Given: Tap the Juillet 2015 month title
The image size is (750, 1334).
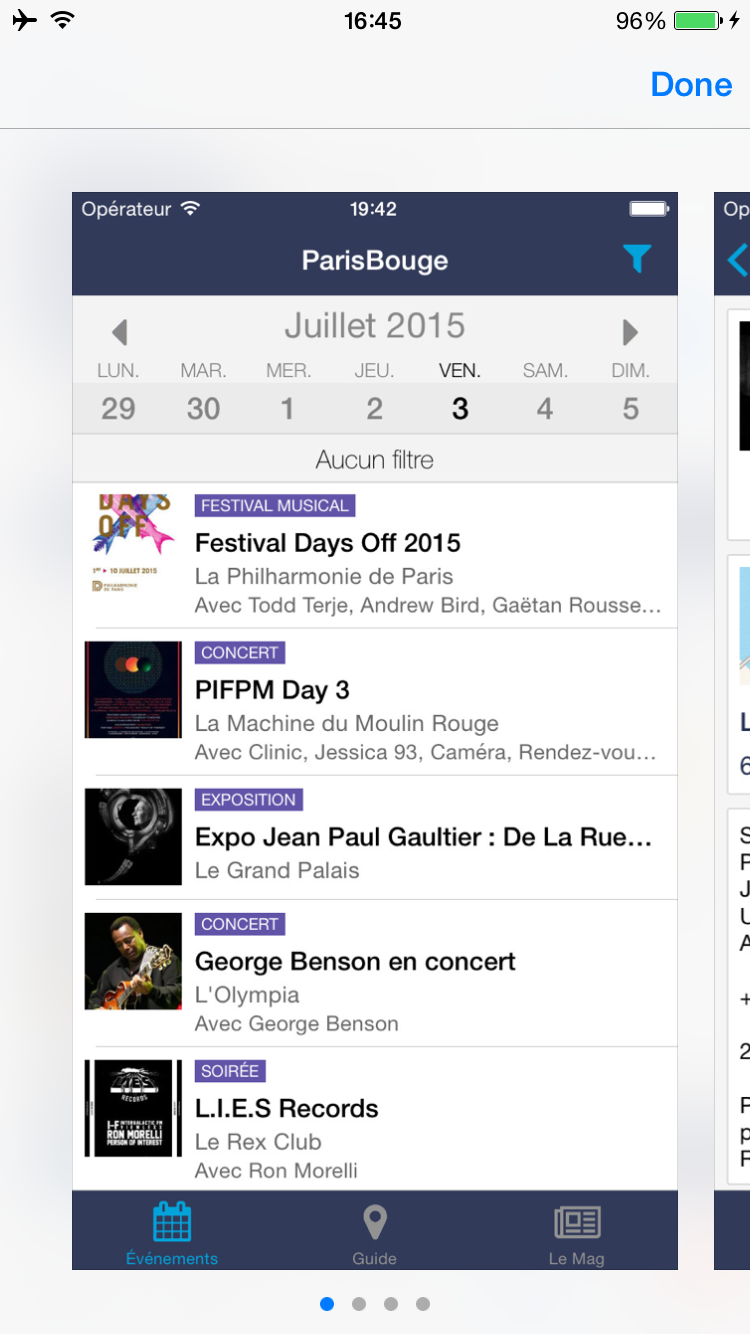Looking at the screenshot, I should point(375,326).
